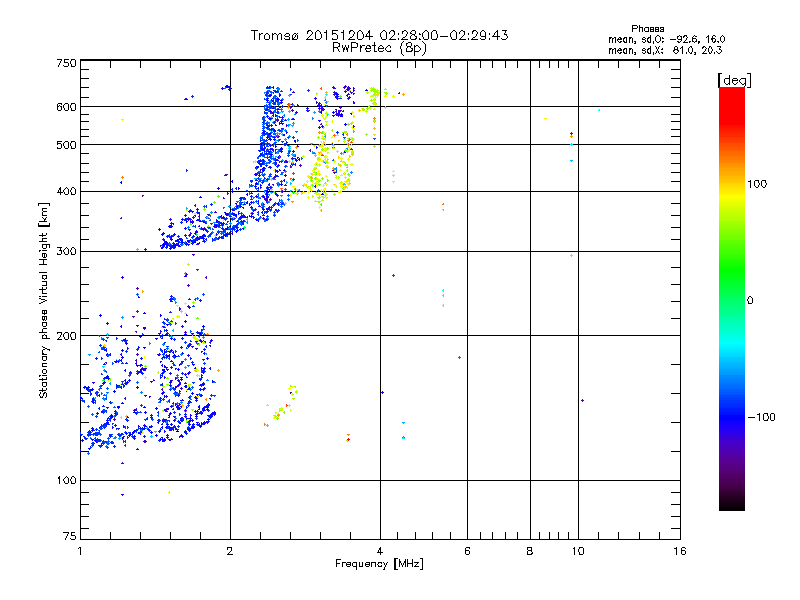Click the phase colorbar gradient
The width and height of the screenshot is (800, 600).
732,298
